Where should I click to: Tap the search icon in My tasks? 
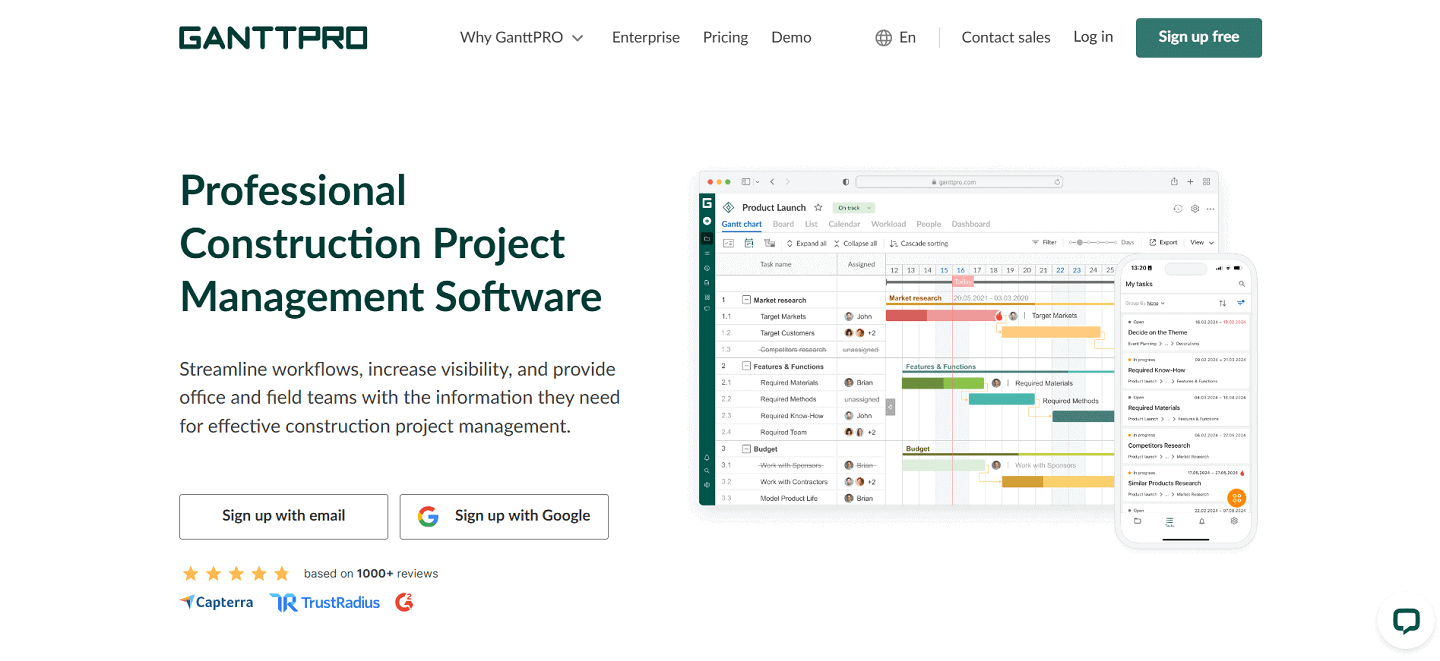click(1242, 284)
